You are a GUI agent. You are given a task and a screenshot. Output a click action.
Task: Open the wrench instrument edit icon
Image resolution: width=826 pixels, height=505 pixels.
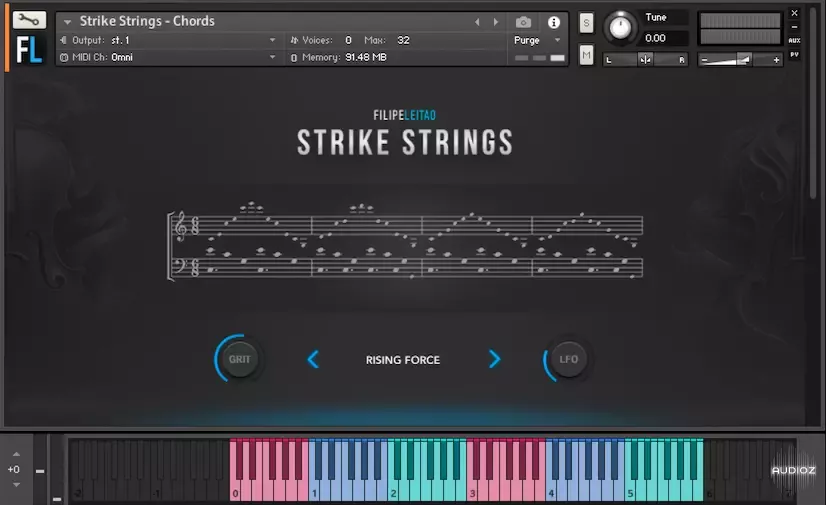(29, 20)
